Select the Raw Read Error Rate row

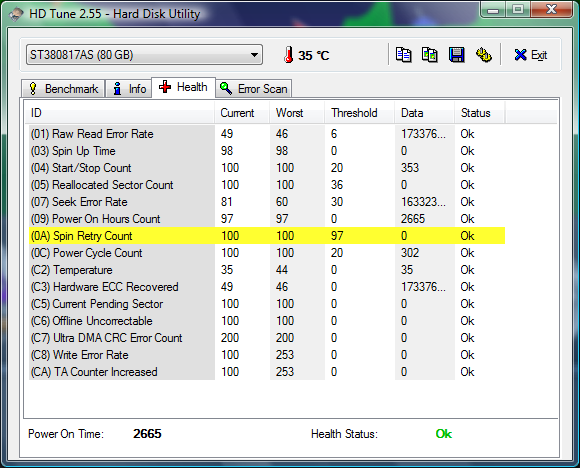click(267, 134)
